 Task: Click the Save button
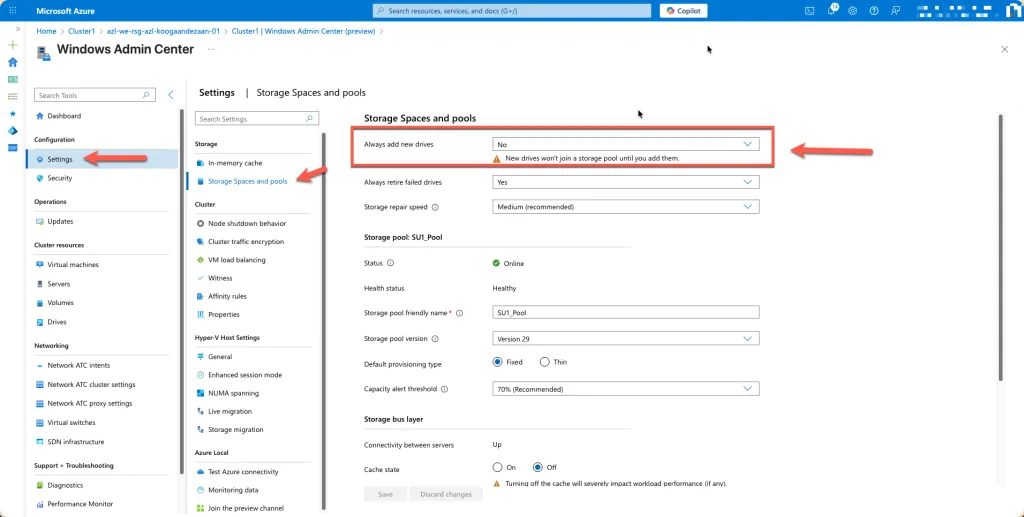coord(385,494)
